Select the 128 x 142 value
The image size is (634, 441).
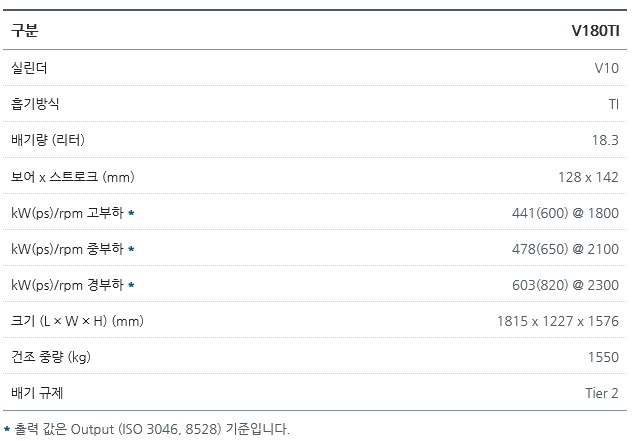pos(588,177)
